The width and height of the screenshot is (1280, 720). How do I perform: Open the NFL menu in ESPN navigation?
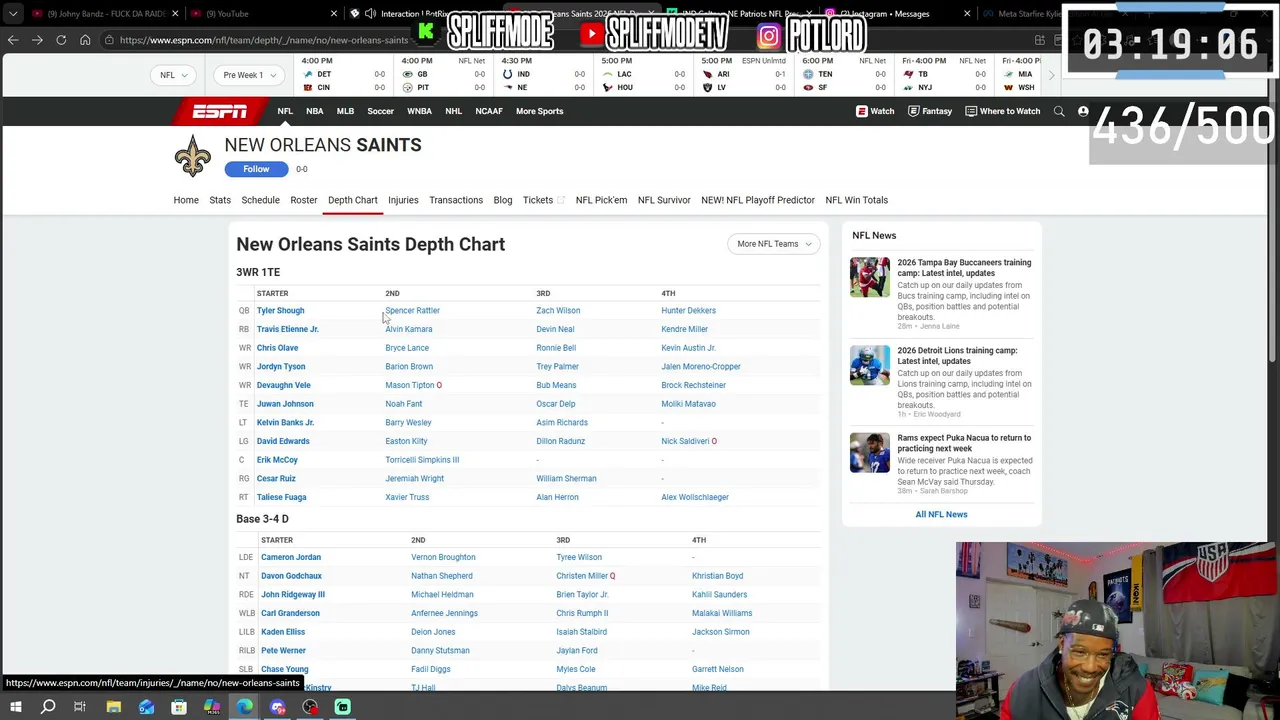coord(285,111)
